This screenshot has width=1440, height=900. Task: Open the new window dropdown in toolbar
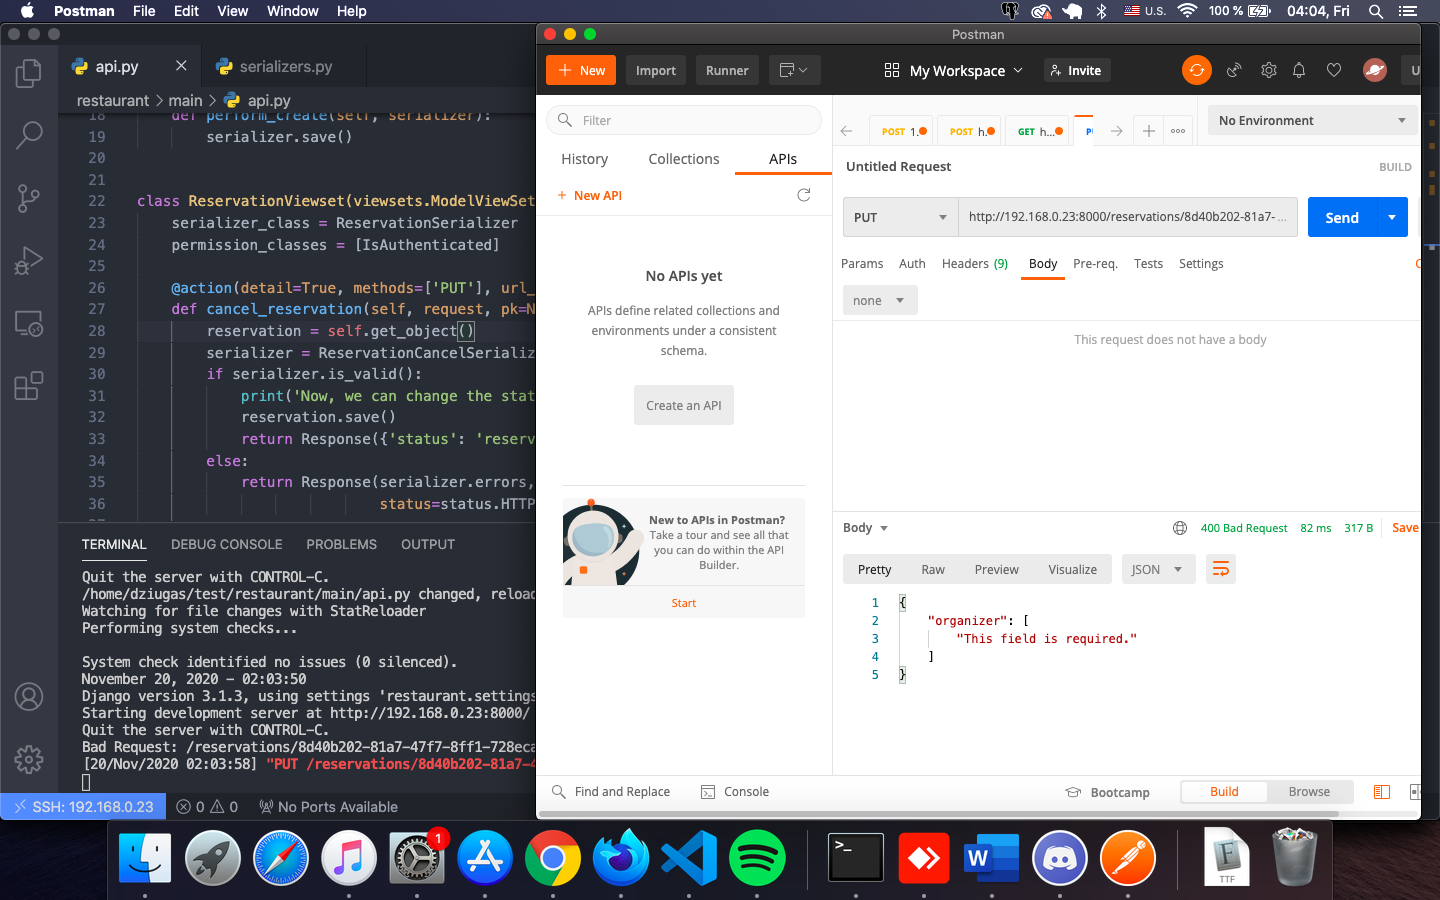click(x=794, y=70)
